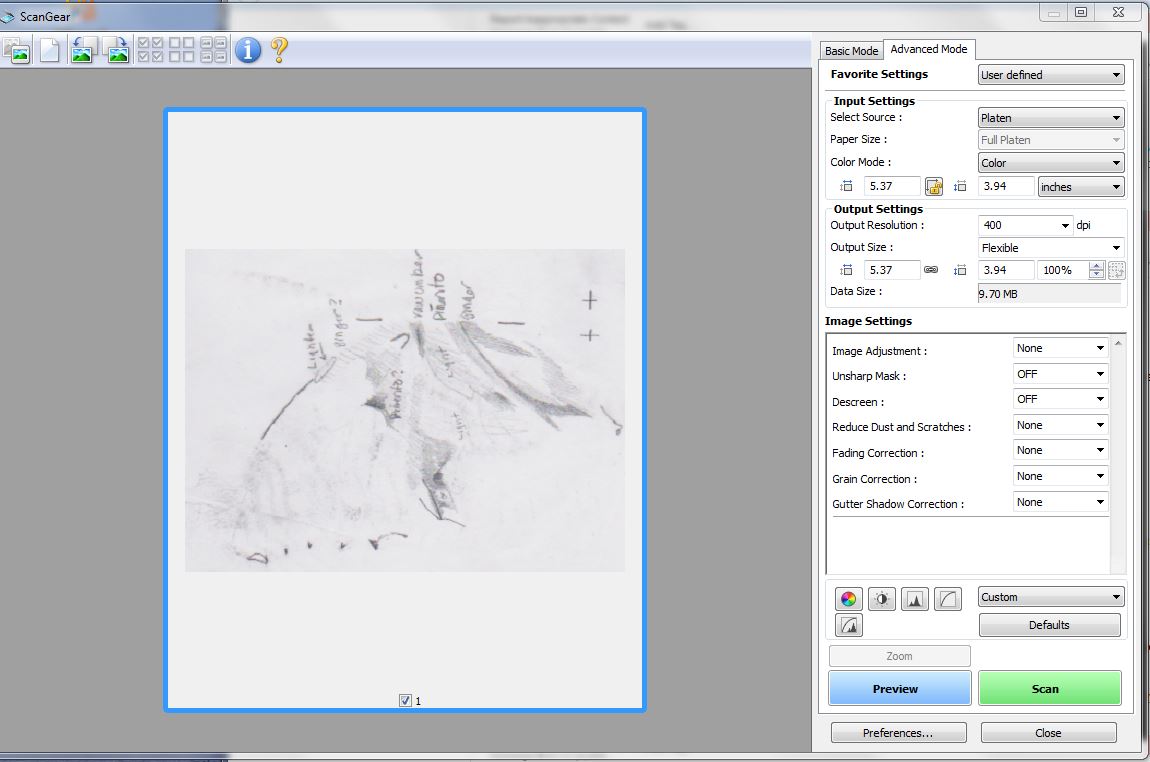Open the Final Review adjustment icon
The image size is (1150, 762).
848,624
